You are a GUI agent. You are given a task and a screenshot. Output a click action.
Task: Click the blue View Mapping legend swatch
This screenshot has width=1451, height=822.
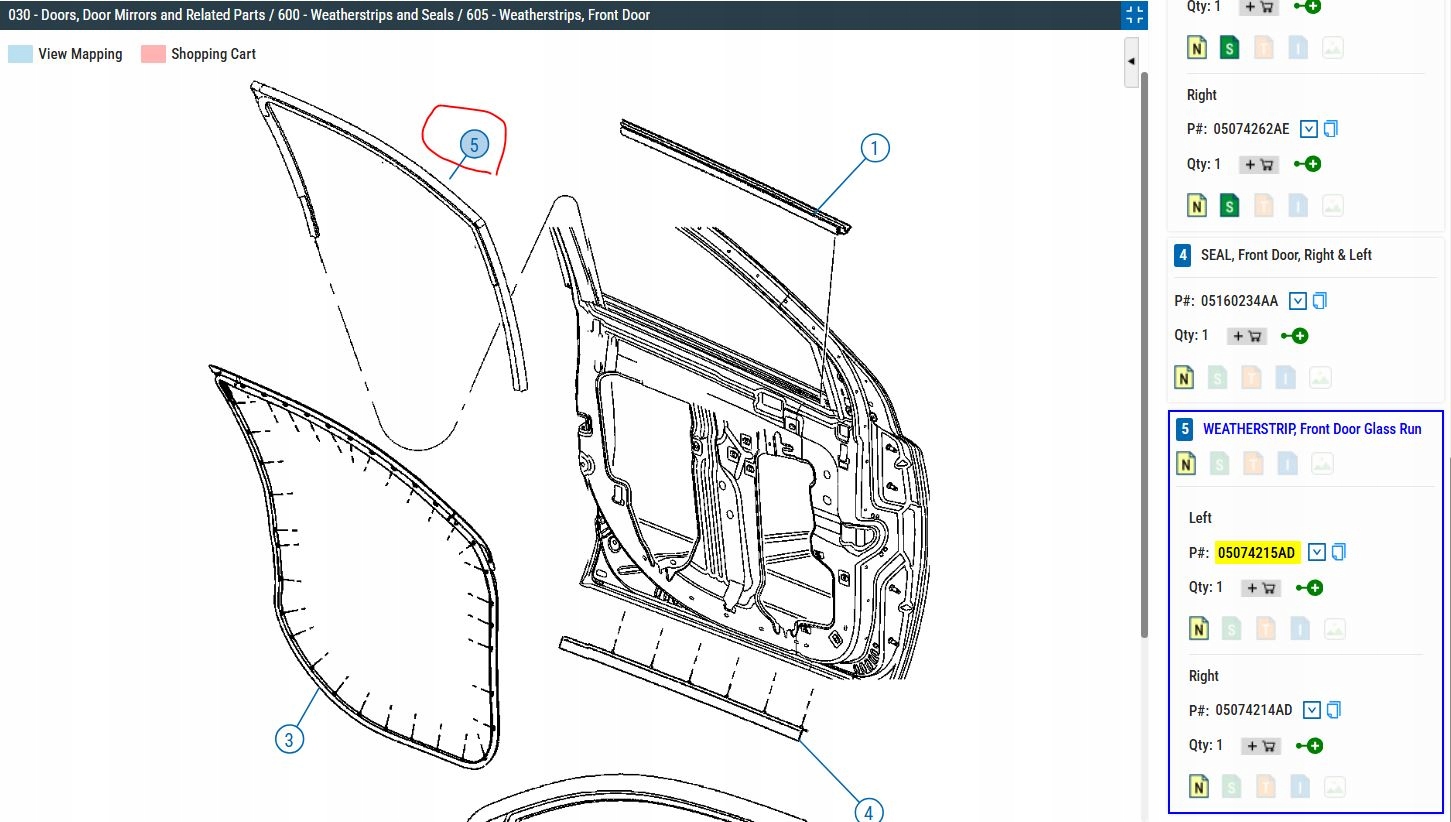20,54
